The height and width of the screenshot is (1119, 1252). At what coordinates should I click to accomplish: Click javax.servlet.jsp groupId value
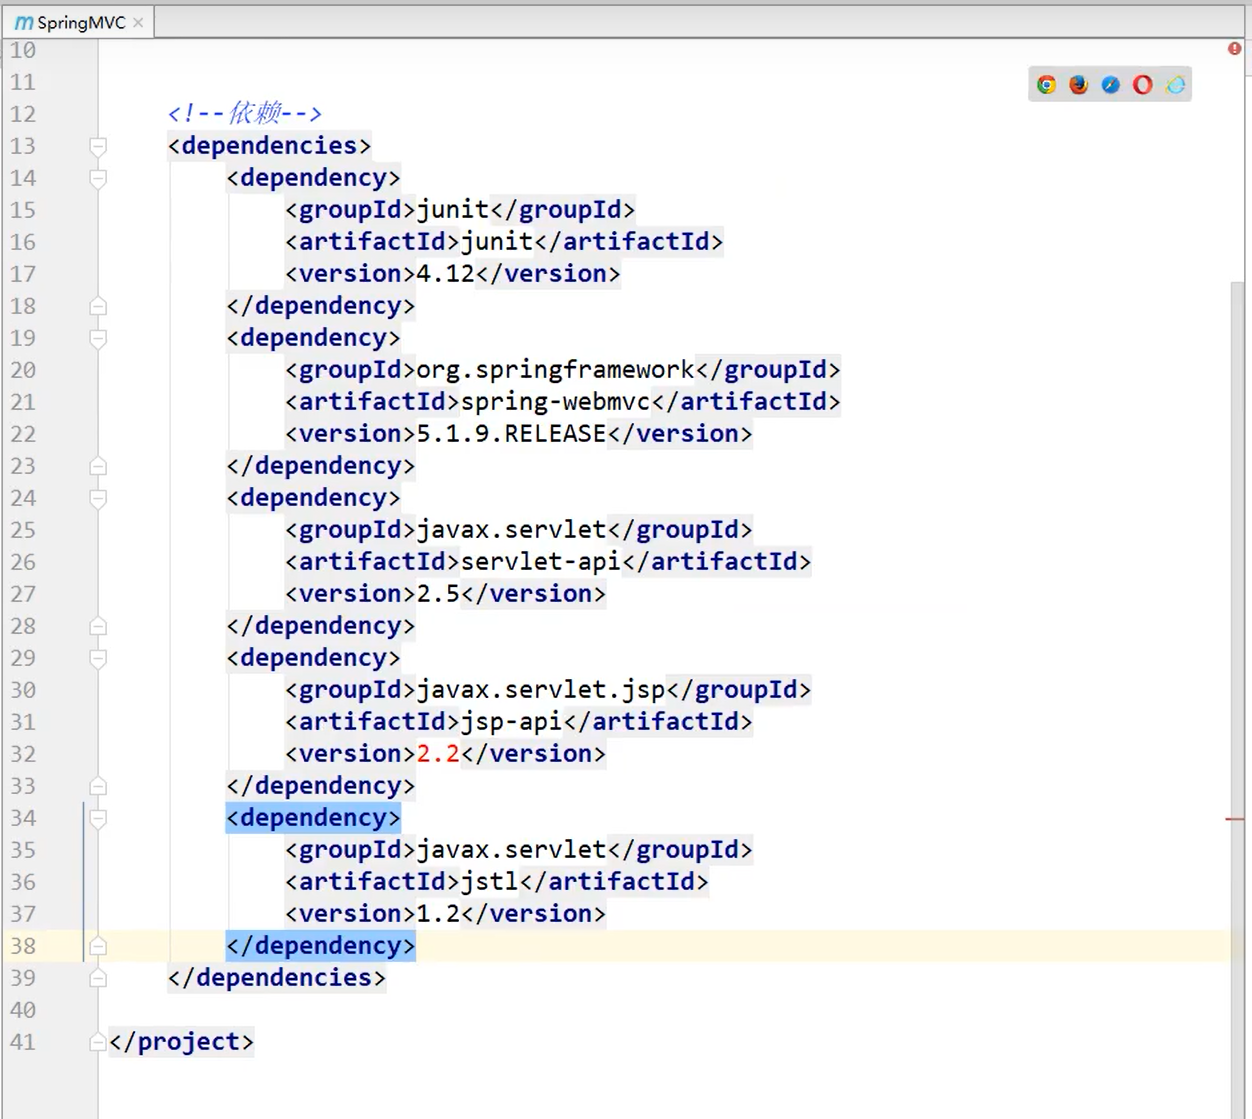541,690
